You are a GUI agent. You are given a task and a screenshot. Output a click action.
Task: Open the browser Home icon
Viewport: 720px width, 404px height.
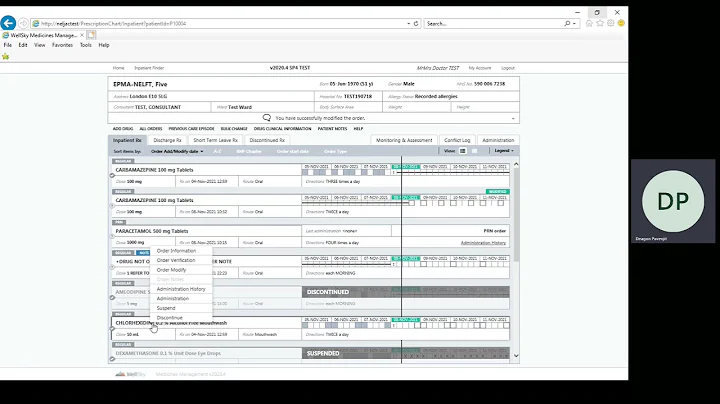tap(589, 23)
